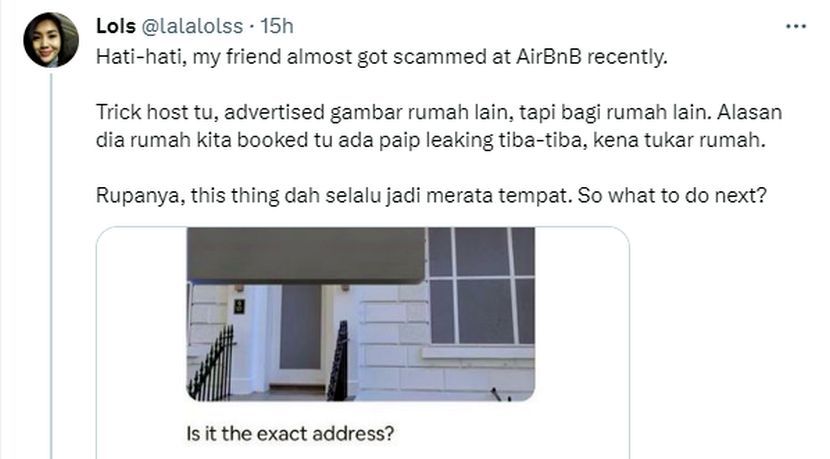This screenshot has width=830, height=459.
Task: Click the house number plaque beside the door
Action: pos(239,306)
